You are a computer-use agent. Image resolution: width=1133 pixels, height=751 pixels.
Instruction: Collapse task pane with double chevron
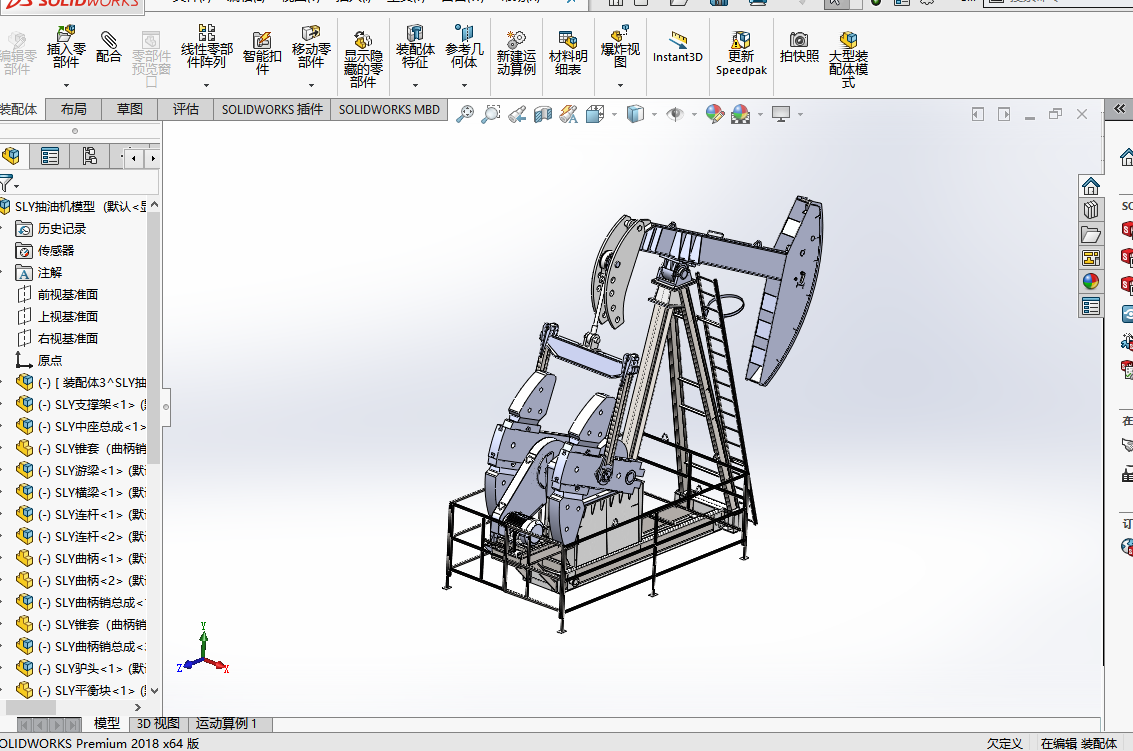[x=1119, y=108]
